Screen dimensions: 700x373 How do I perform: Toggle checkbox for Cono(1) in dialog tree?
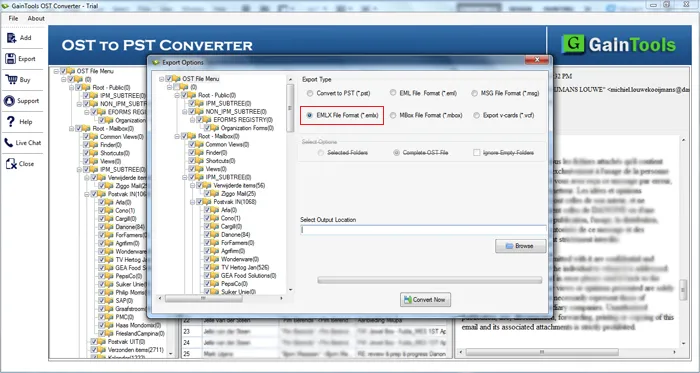(208, 218)
